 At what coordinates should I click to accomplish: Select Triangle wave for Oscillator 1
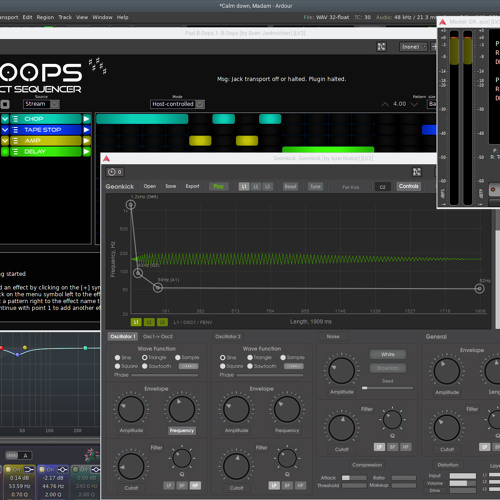[145, 357]
